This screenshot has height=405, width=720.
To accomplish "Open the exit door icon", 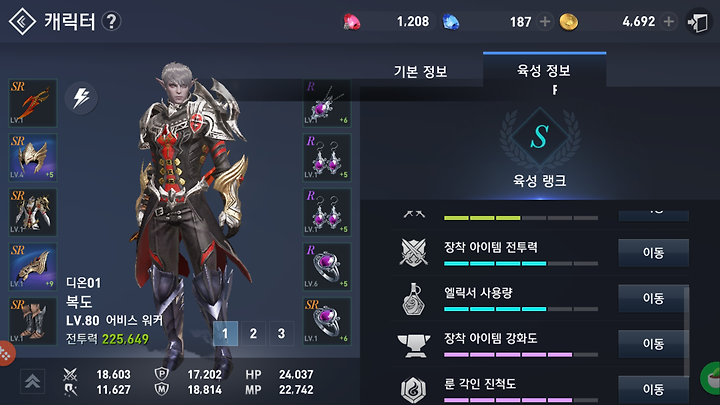I will click(698, 22).
